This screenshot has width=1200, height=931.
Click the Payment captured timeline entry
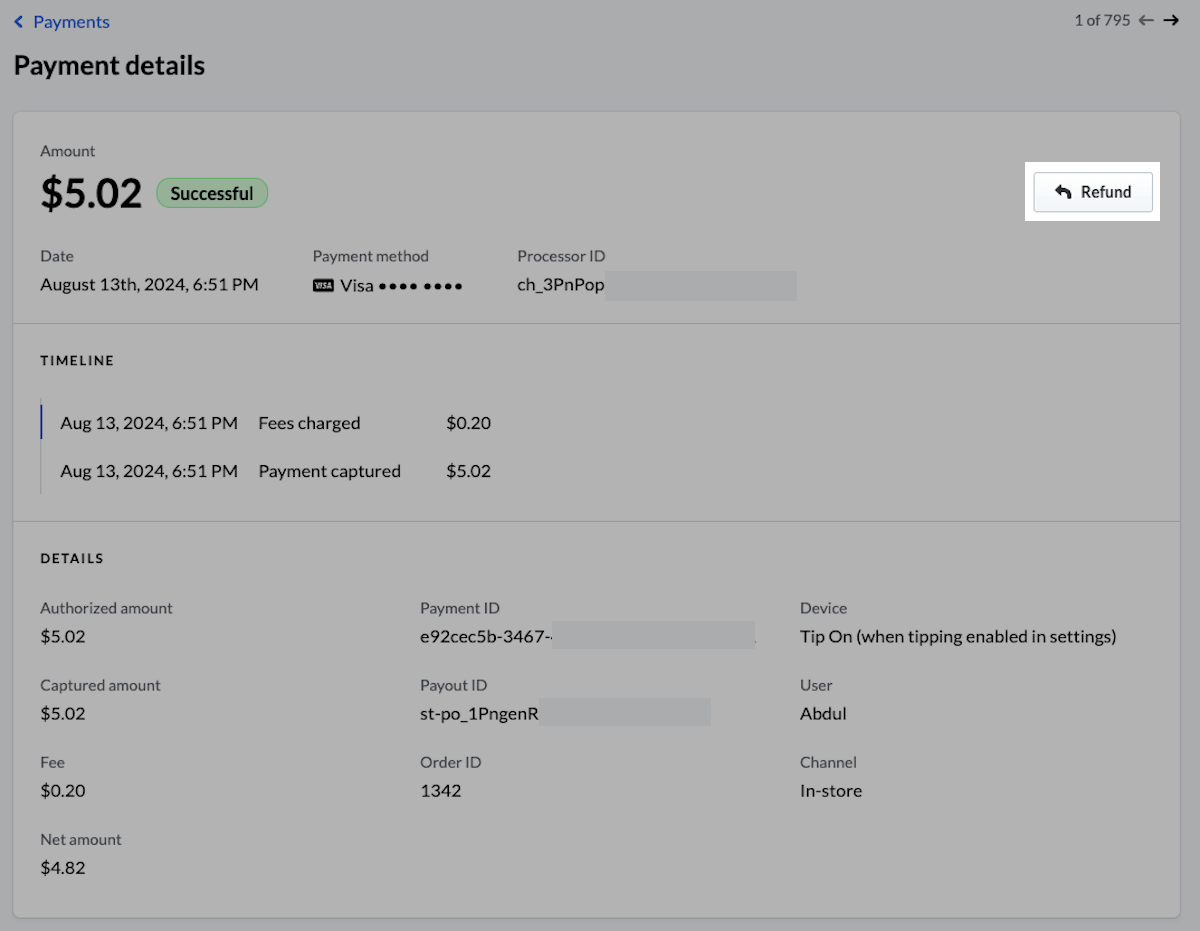click(x=329, y=471)
